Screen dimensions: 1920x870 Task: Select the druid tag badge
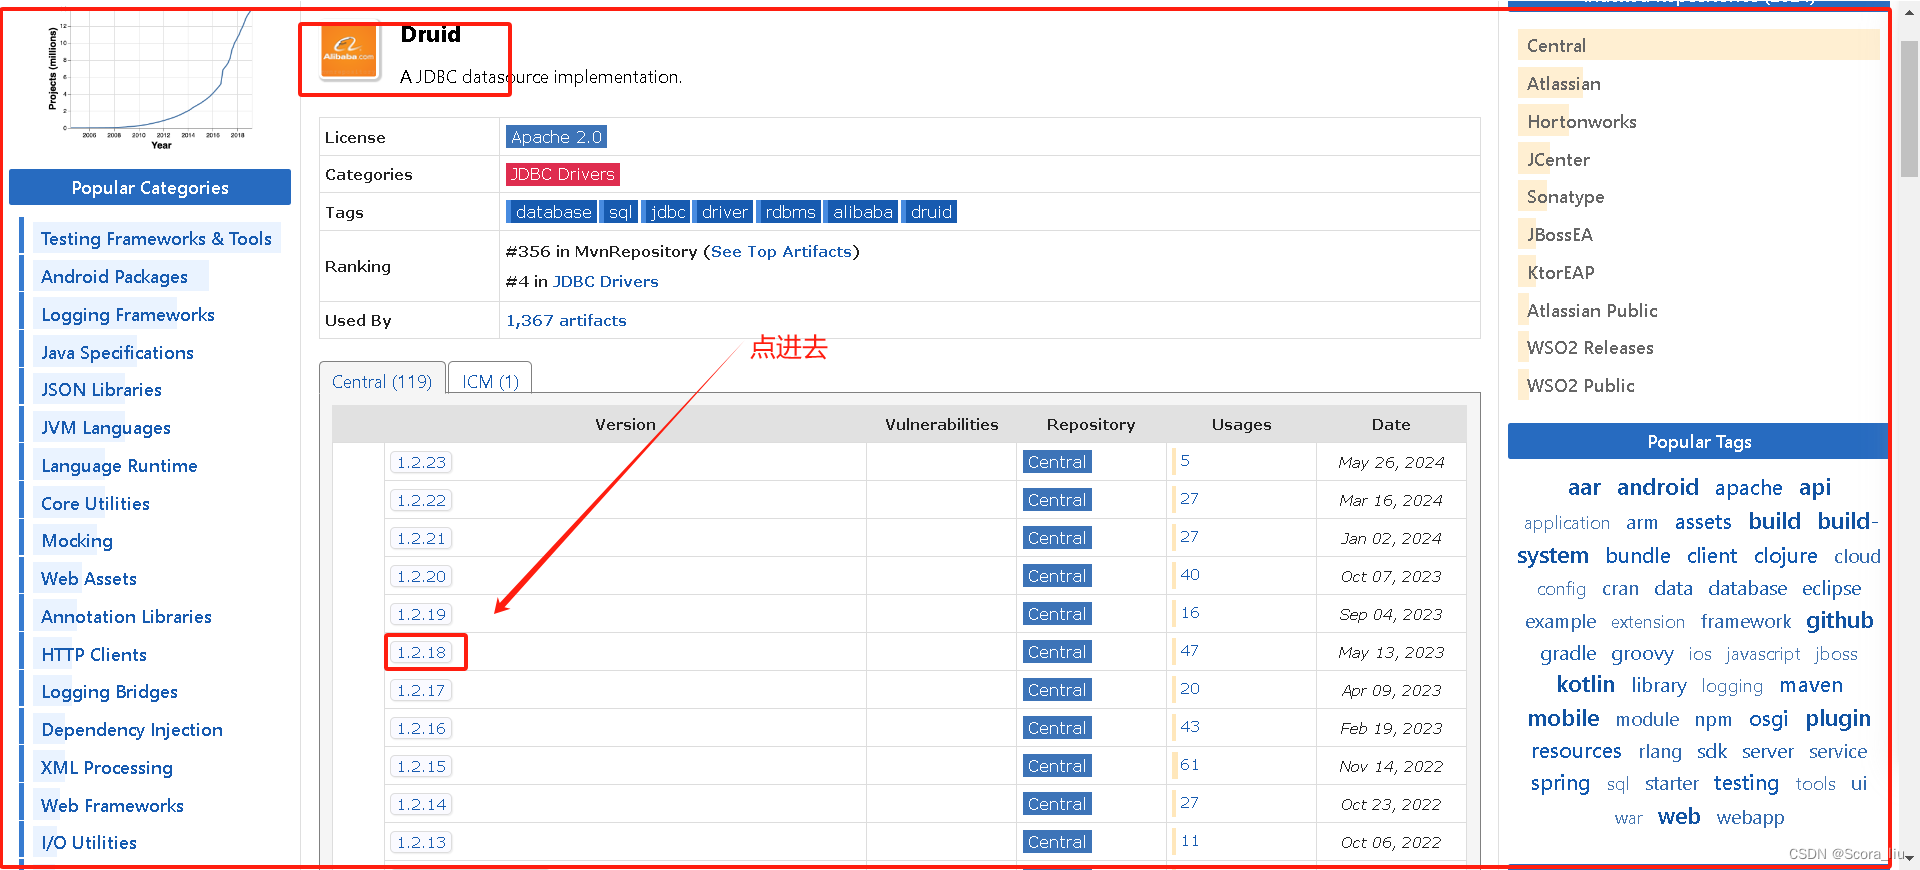[930, 212]
